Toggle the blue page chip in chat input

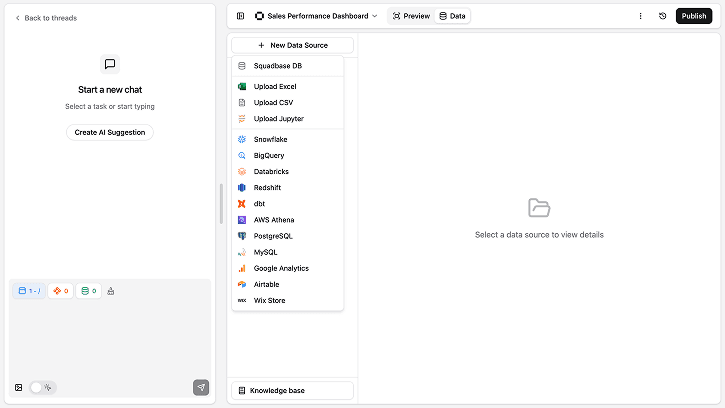coord(29,291)
